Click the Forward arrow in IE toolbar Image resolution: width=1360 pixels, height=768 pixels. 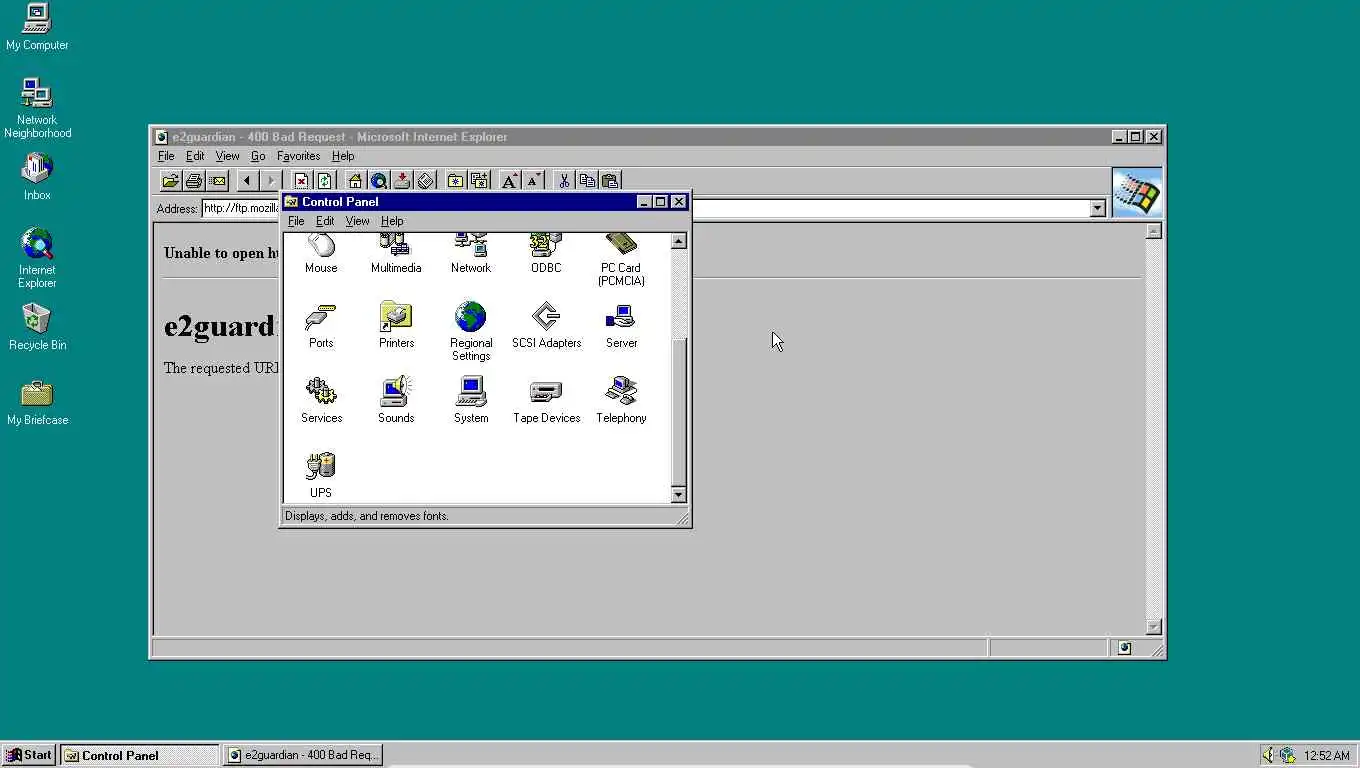point(270,180)
